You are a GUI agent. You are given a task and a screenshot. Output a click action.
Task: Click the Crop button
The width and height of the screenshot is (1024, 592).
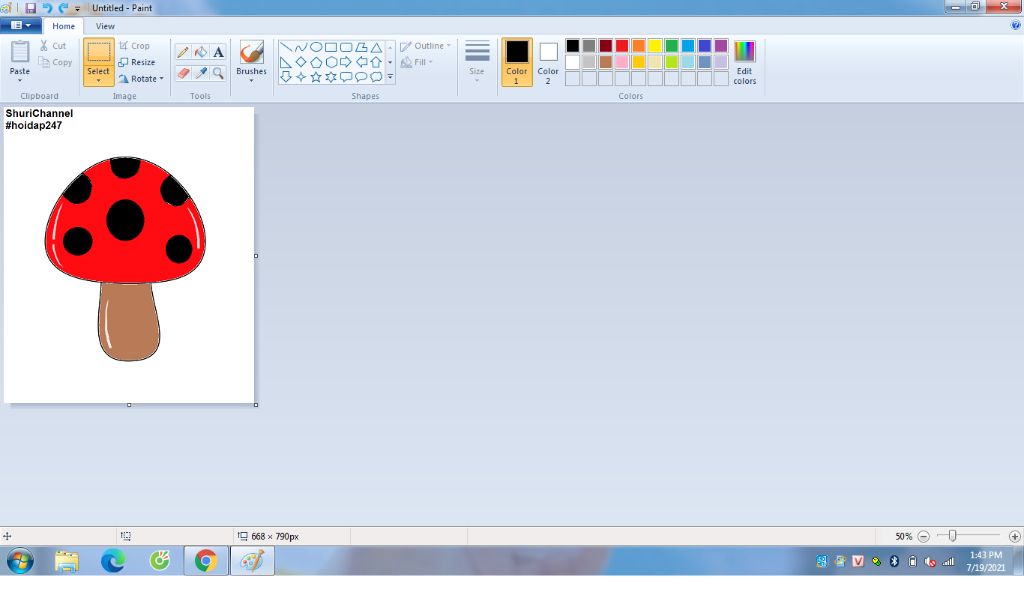tap(135, 46)
